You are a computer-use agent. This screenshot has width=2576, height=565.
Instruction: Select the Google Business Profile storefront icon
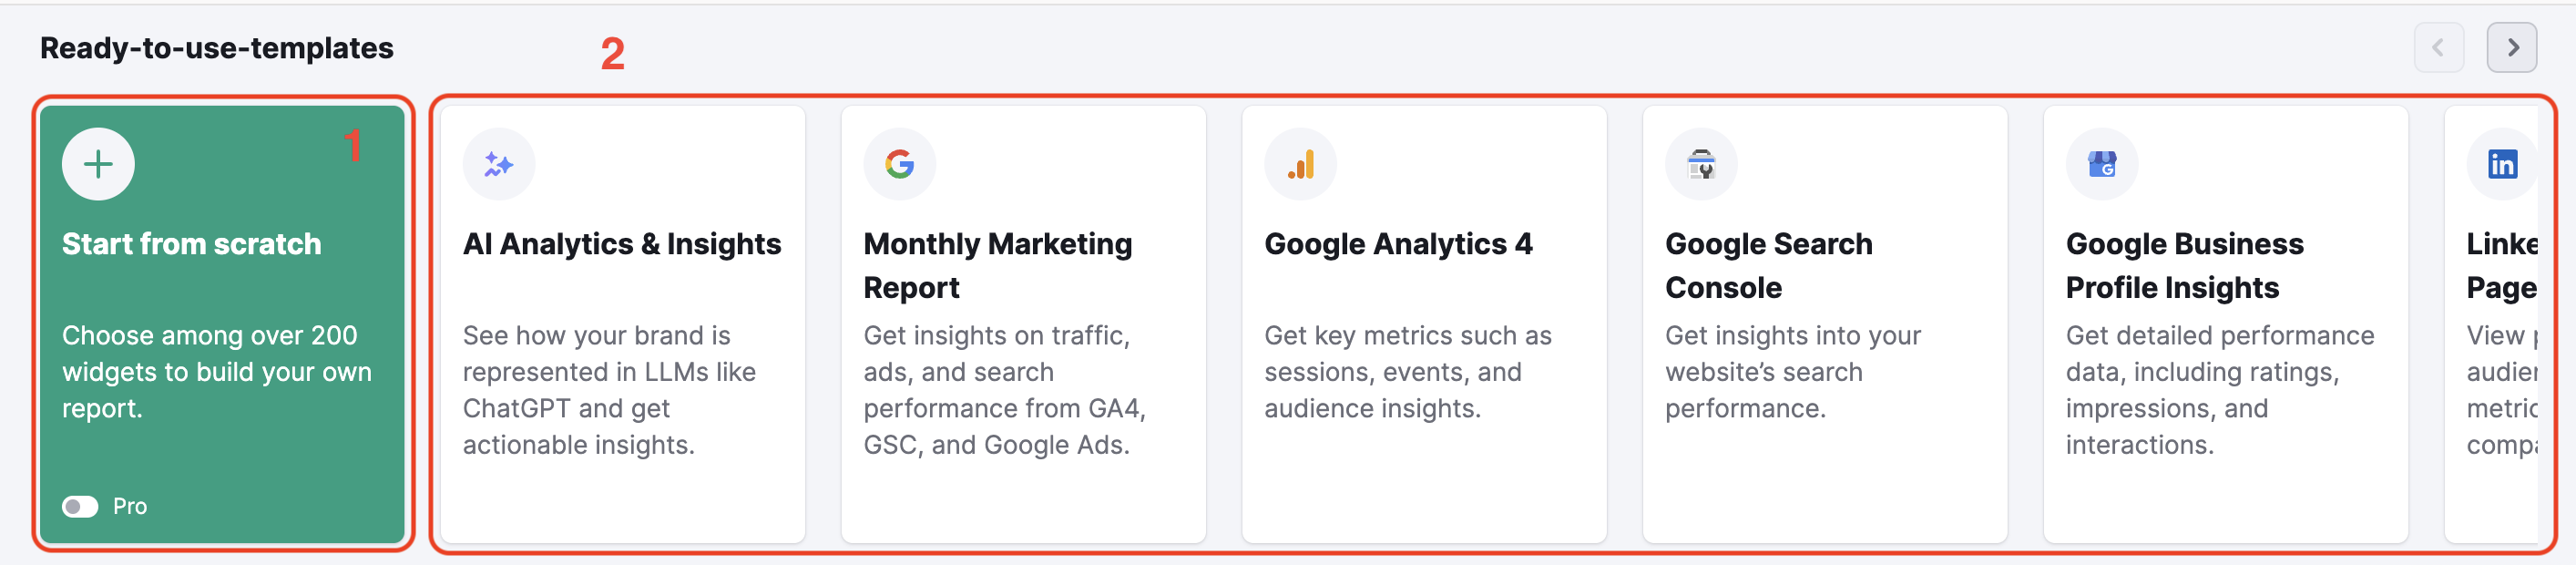(x=2104, y=163)
